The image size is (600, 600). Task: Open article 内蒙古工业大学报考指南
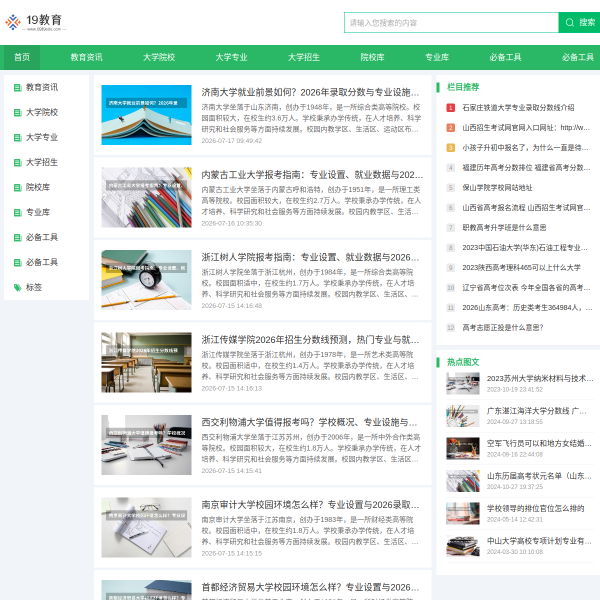click(312, 175)
